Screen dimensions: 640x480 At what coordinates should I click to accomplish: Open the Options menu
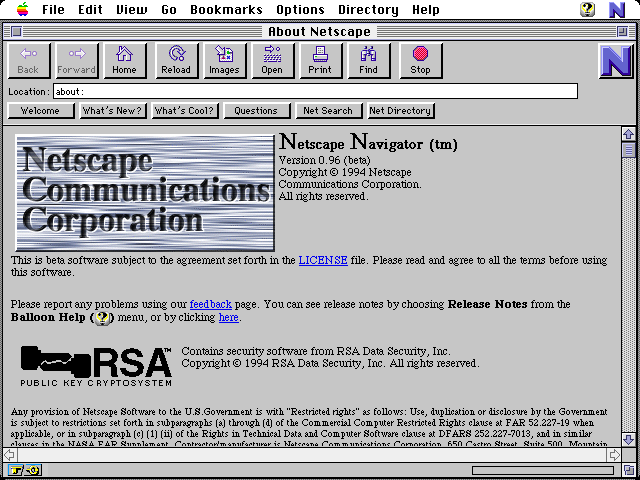(x=300, y=9)
